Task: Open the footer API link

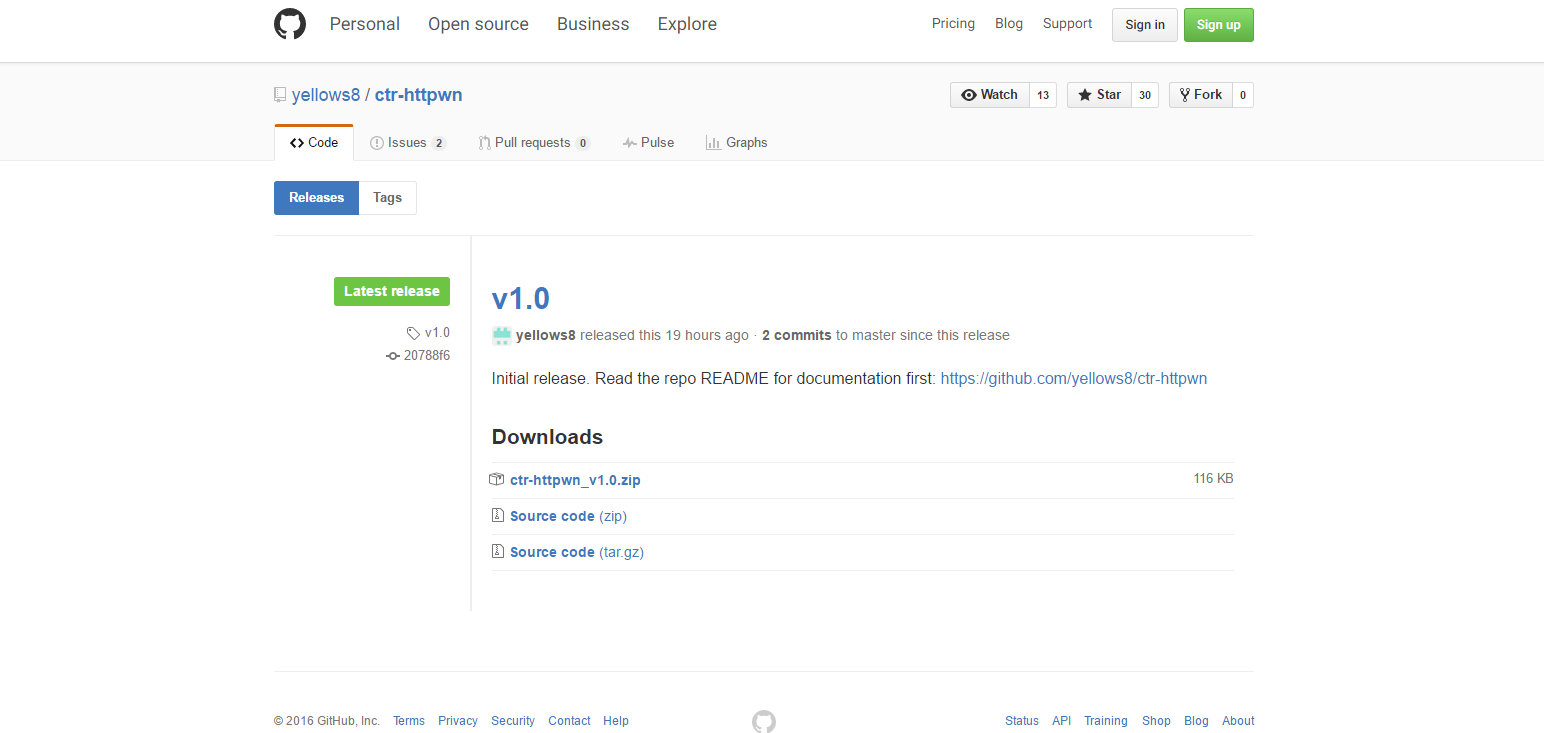Action: pyautogui.click(x=1061, y=721)
